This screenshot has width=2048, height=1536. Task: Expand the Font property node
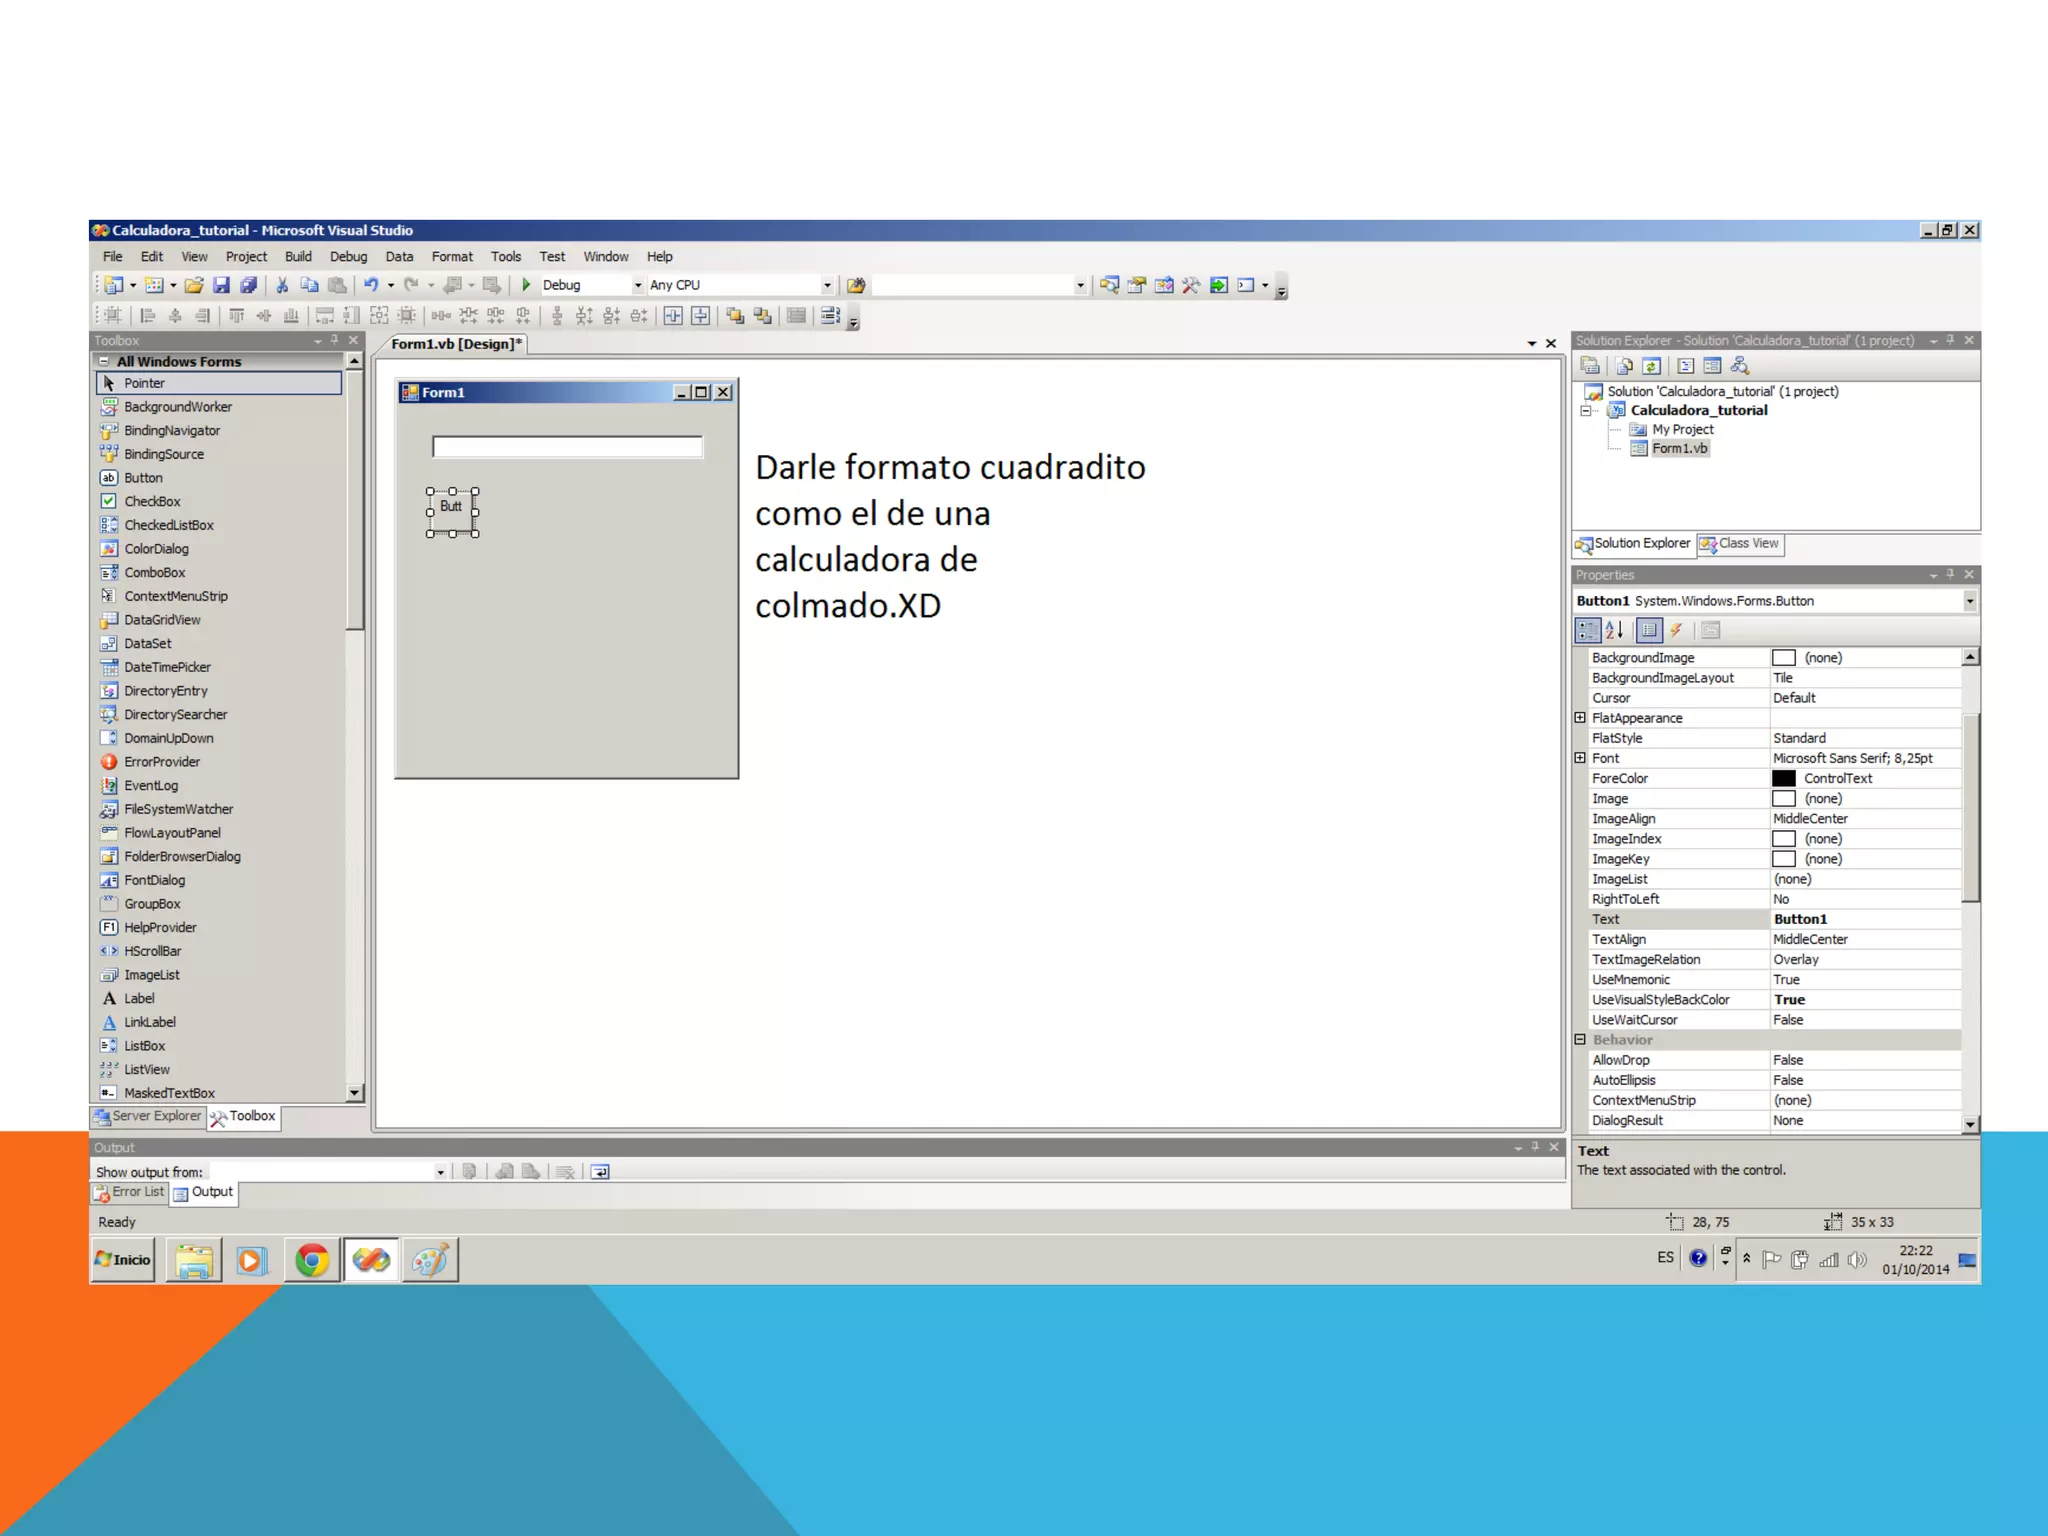pos(1580,758)
